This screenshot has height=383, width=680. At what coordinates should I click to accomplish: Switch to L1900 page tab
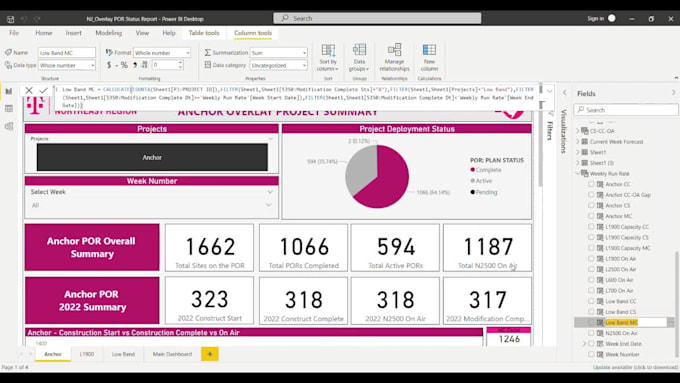(87, 354)
